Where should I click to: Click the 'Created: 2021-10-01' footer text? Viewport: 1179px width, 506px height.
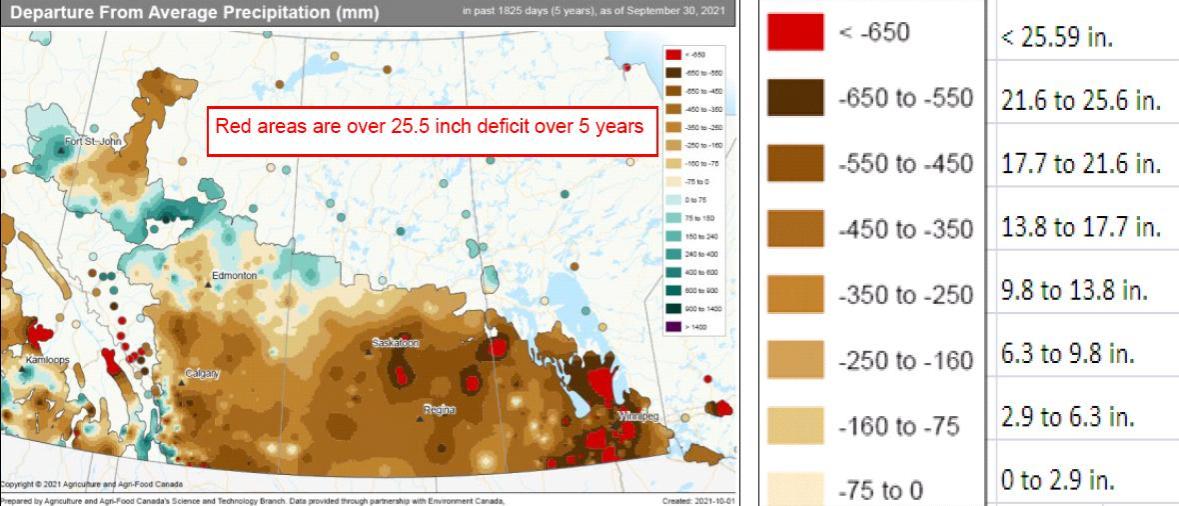[x=699, y=500]
